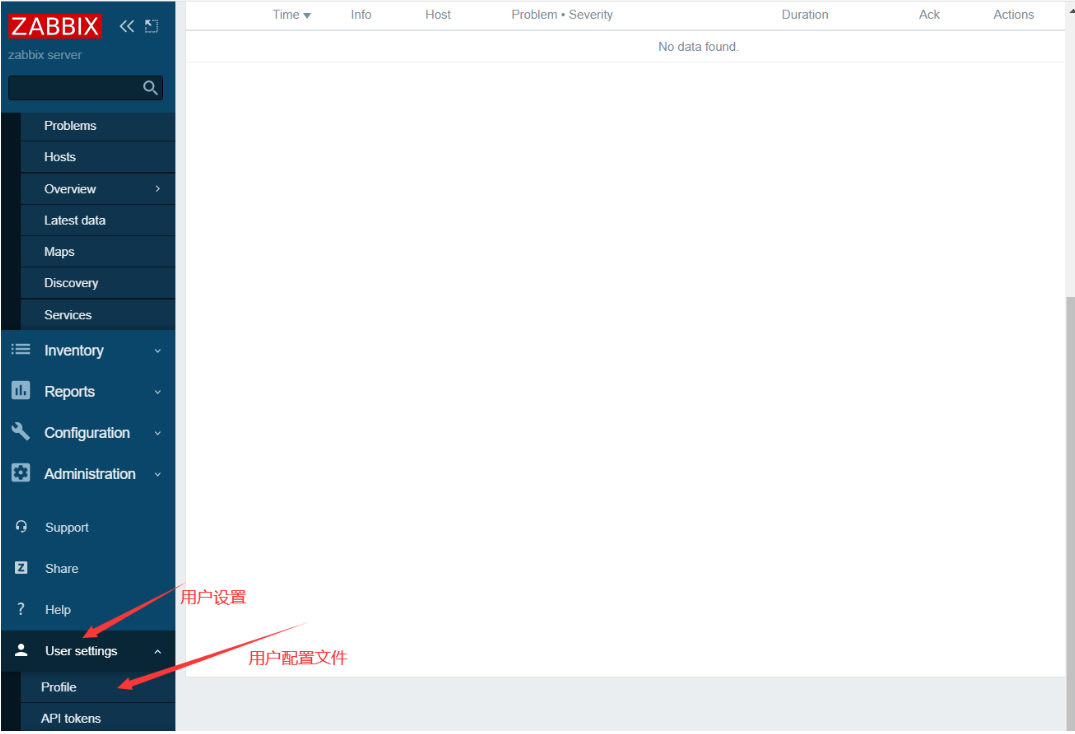
Task: Click the User settings person icon
Action: (x=21, y=650)
